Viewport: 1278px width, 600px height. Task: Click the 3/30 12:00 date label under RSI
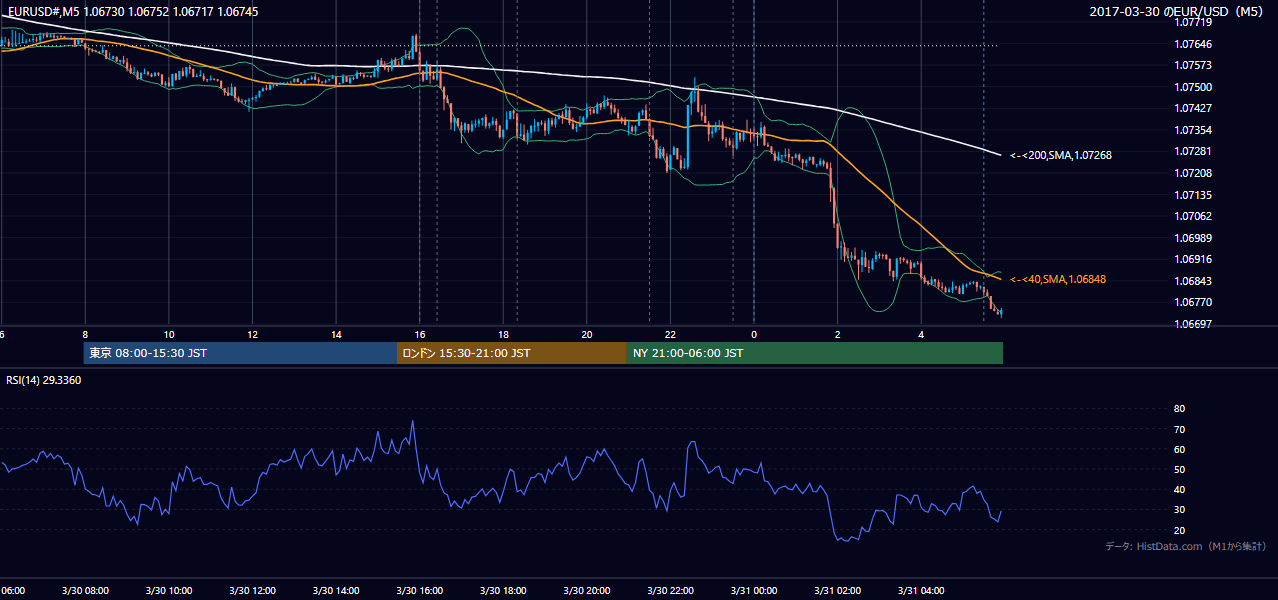click(252, 590)
